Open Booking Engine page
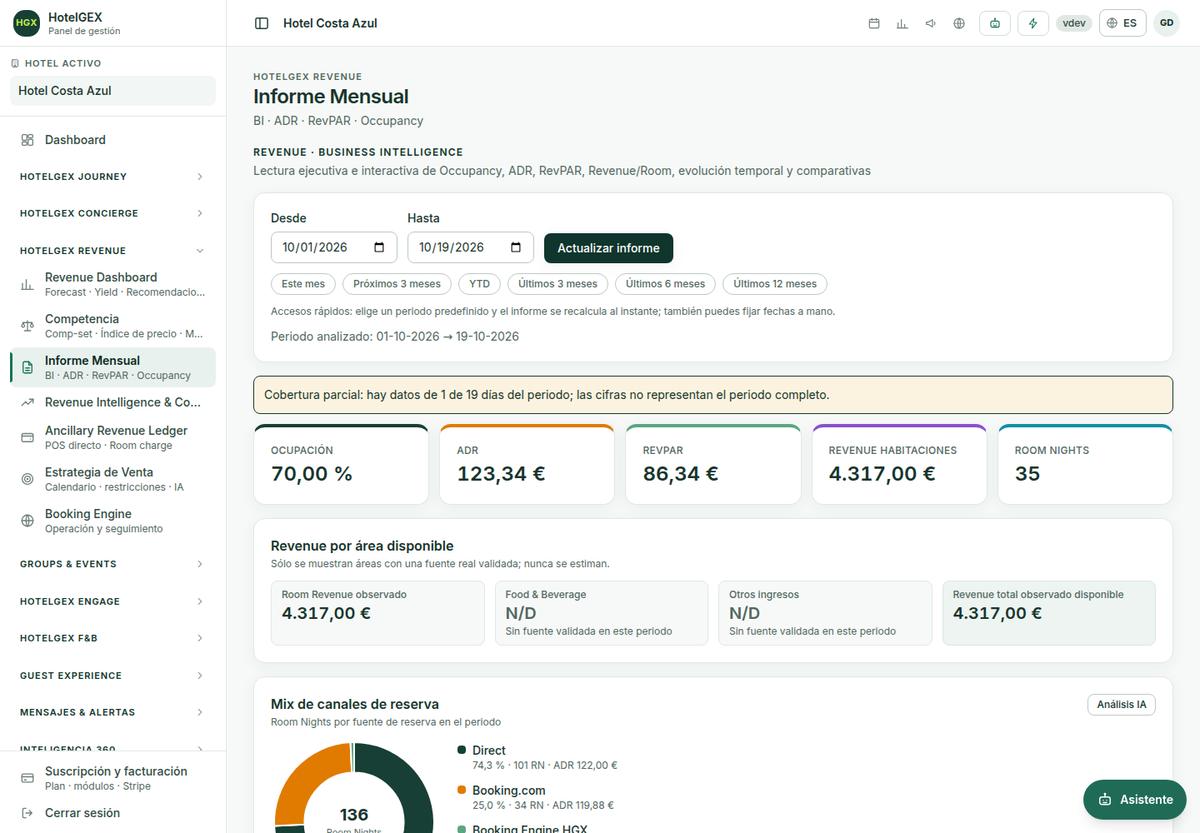 point(113,521)
